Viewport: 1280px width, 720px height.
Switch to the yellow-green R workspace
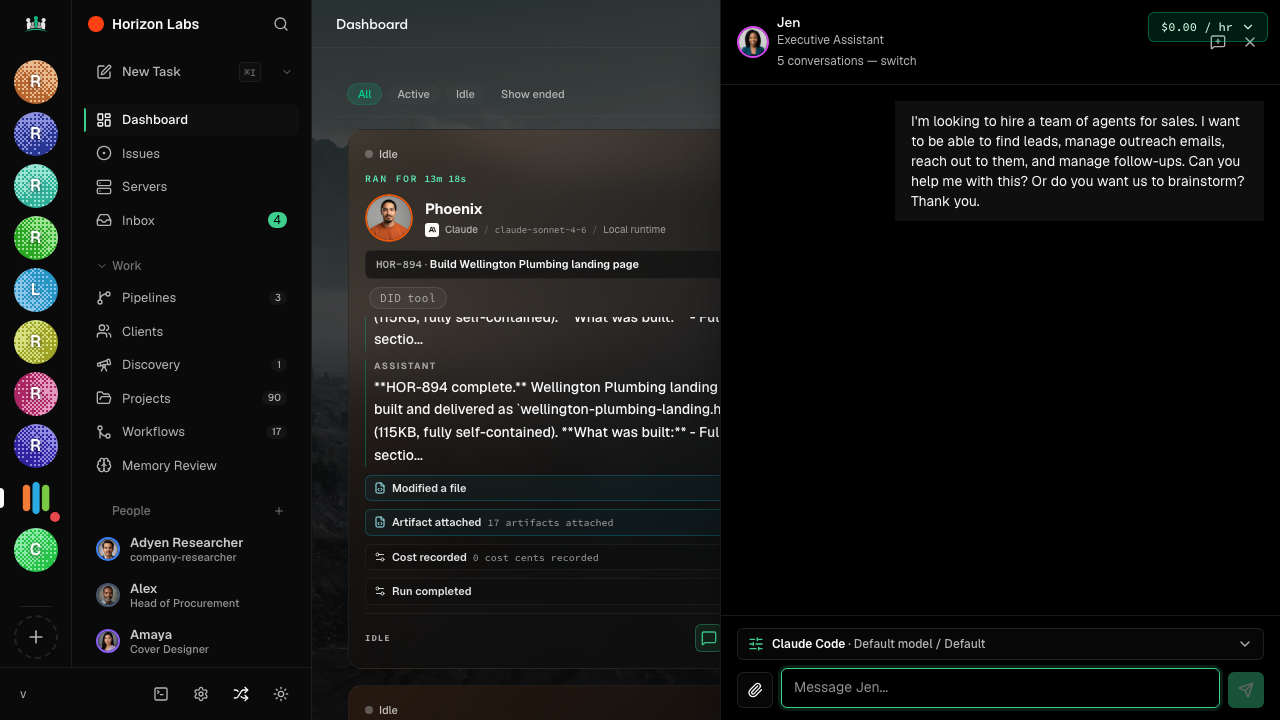pos(36,342)
